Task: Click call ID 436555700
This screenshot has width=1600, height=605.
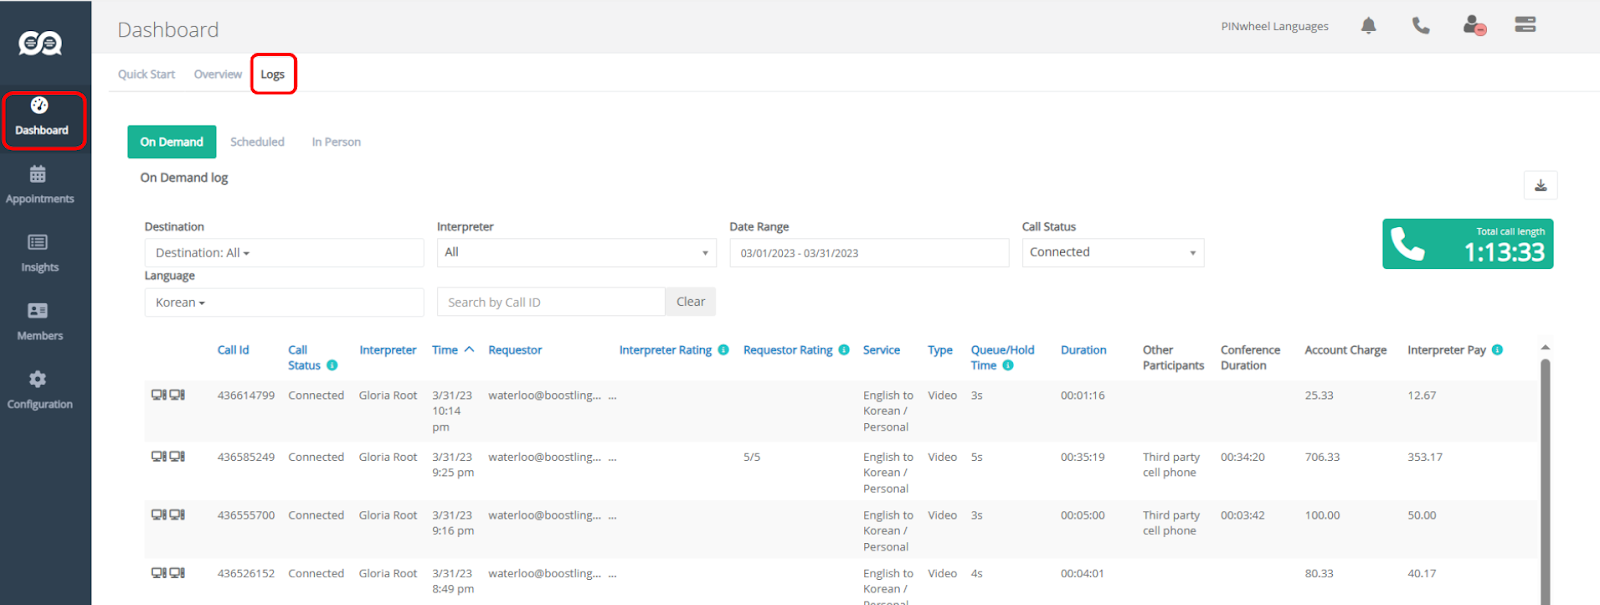Action: coord(246,515)
